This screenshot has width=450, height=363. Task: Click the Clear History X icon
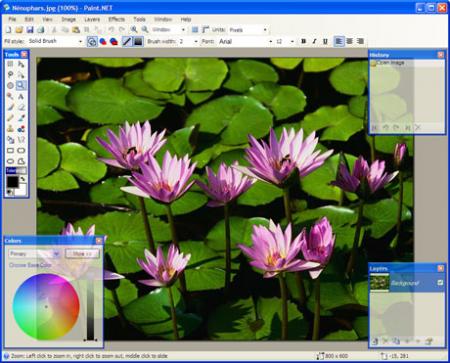point(418,127)
